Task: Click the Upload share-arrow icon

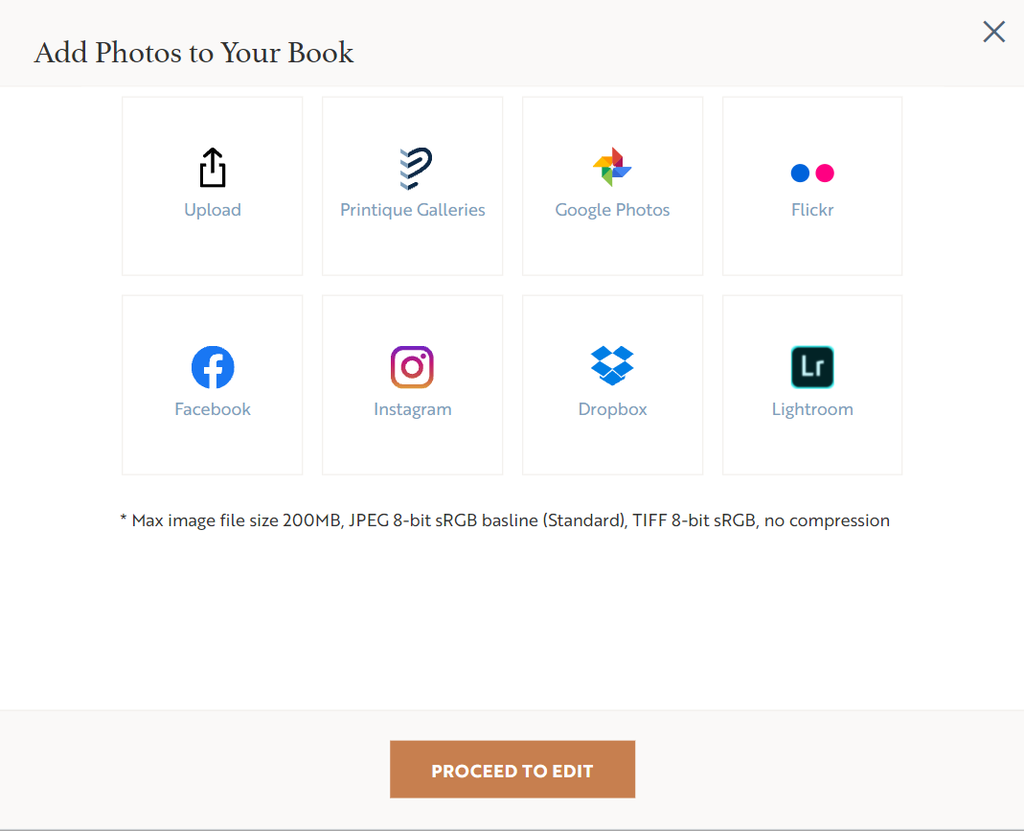Action: [212, 168]
